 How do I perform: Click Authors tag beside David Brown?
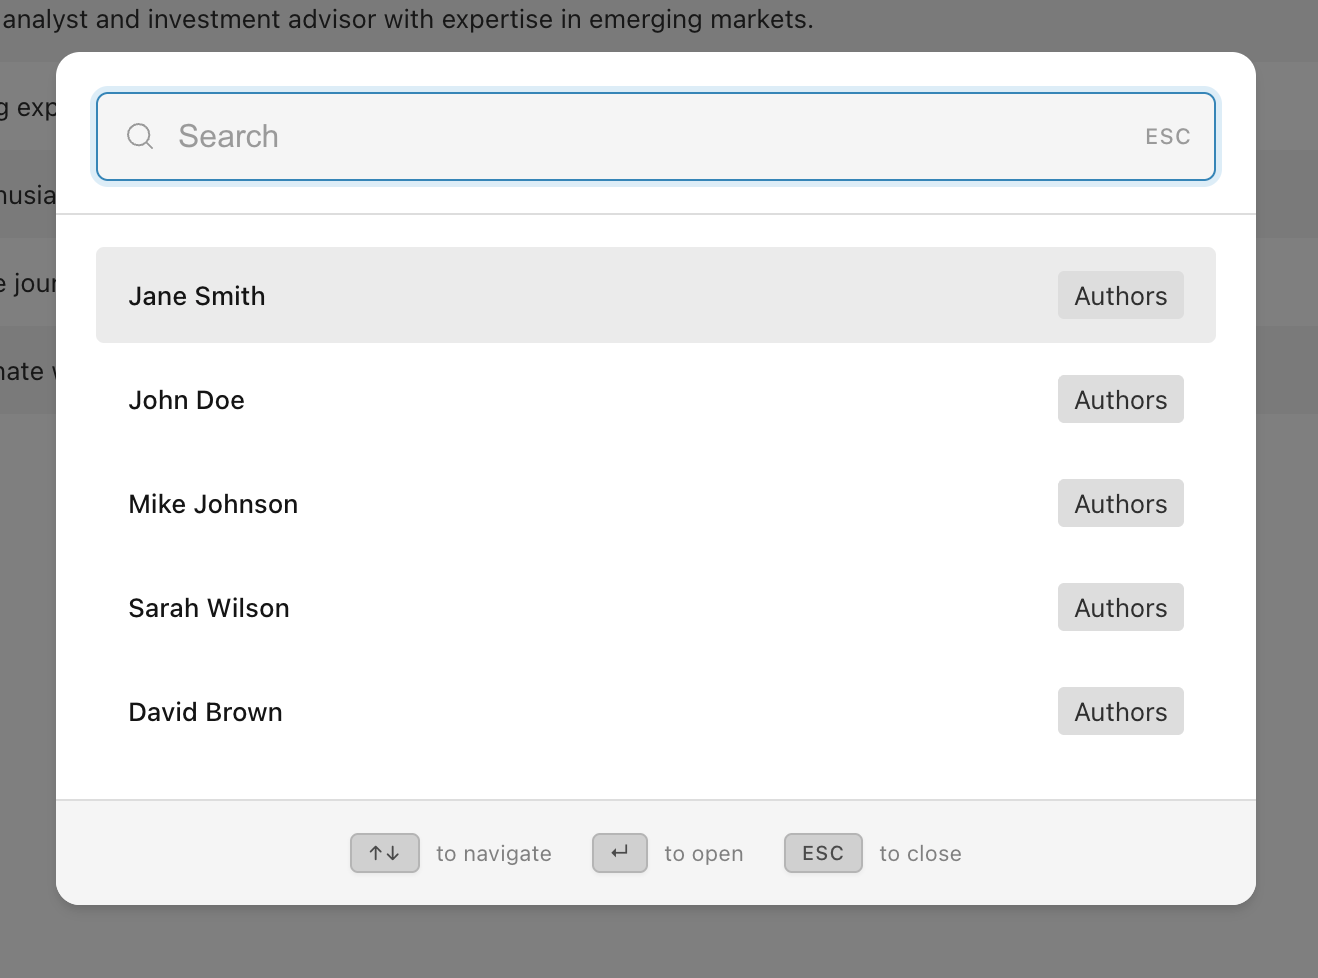coord(1120,712)
